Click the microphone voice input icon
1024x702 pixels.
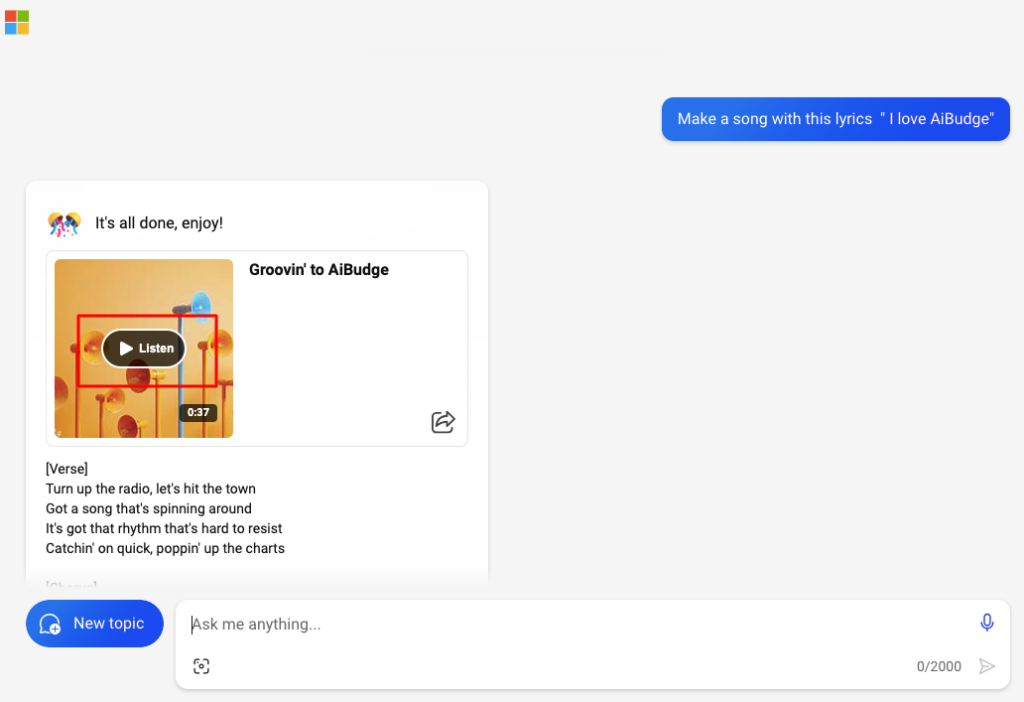987,622
